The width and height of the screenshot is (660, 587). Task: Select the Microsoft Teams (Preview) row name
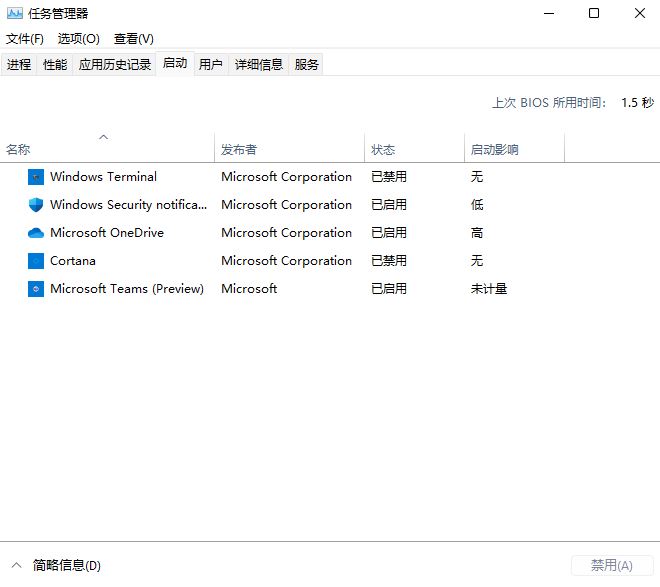click(x=127, y=289)
